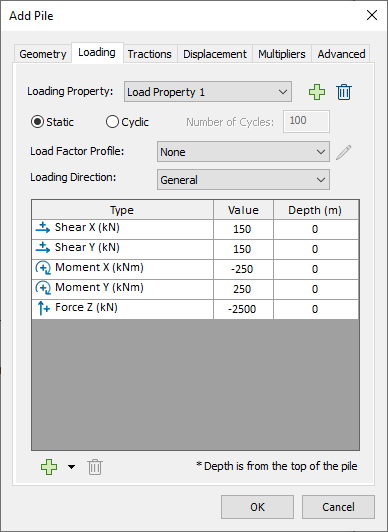Click the Type column header
This screenshot has height=532, width=388.
(122, 210)
